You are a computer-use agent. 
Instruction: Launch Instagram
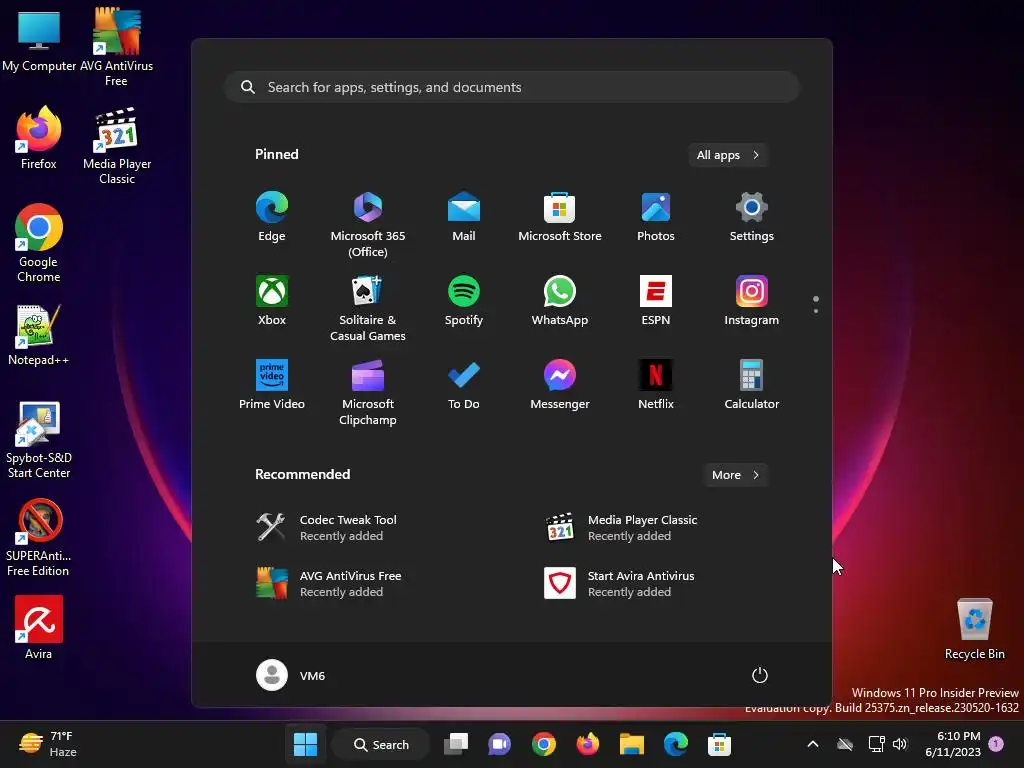coord(752,301)
